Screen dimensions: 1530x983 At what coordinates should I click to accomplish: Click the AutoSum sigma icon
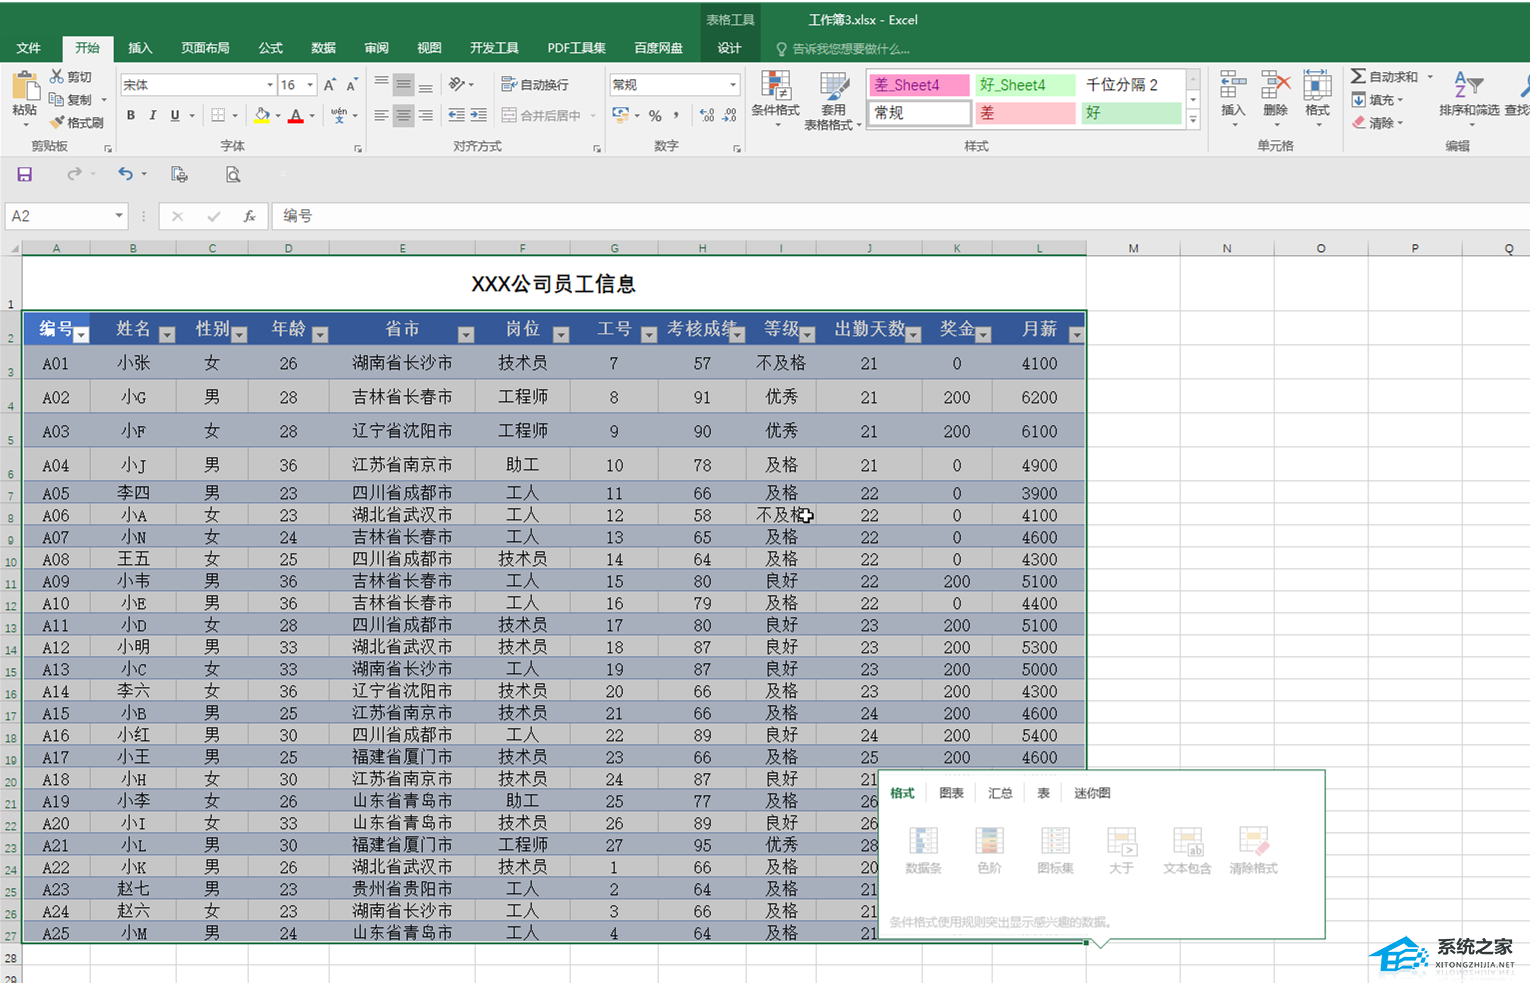1358,77
